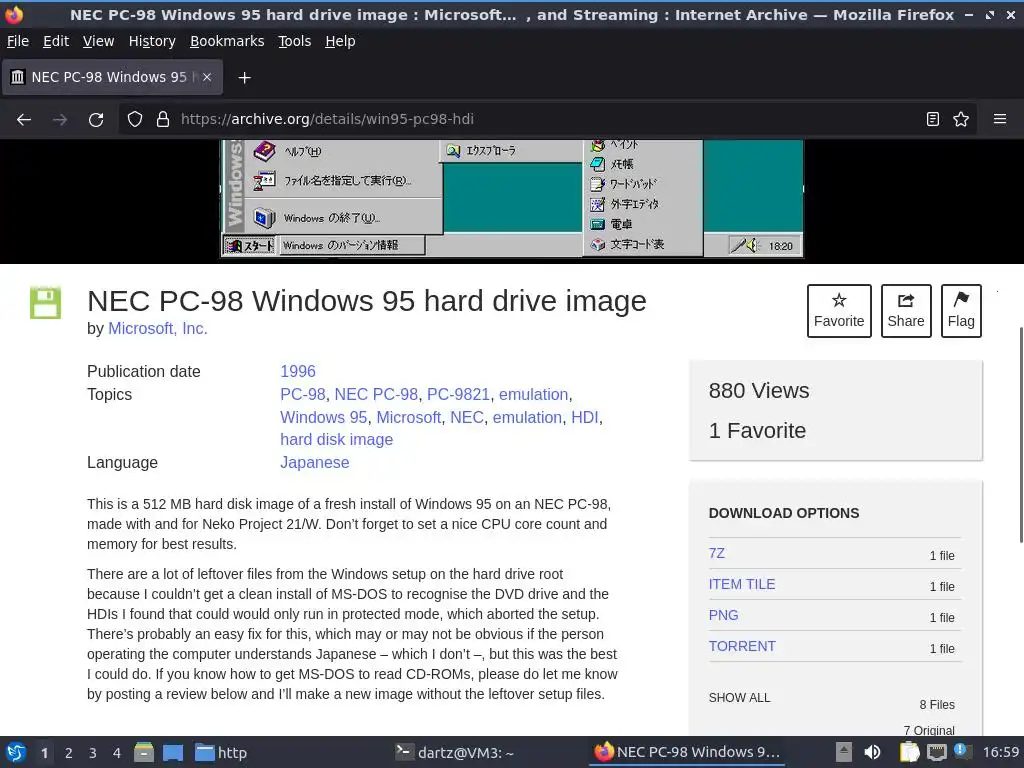Image resolution: width=1024 pixels, height=768 pixels.
Task: Click the display monitor tray icon
Action: tap(937, 752)
